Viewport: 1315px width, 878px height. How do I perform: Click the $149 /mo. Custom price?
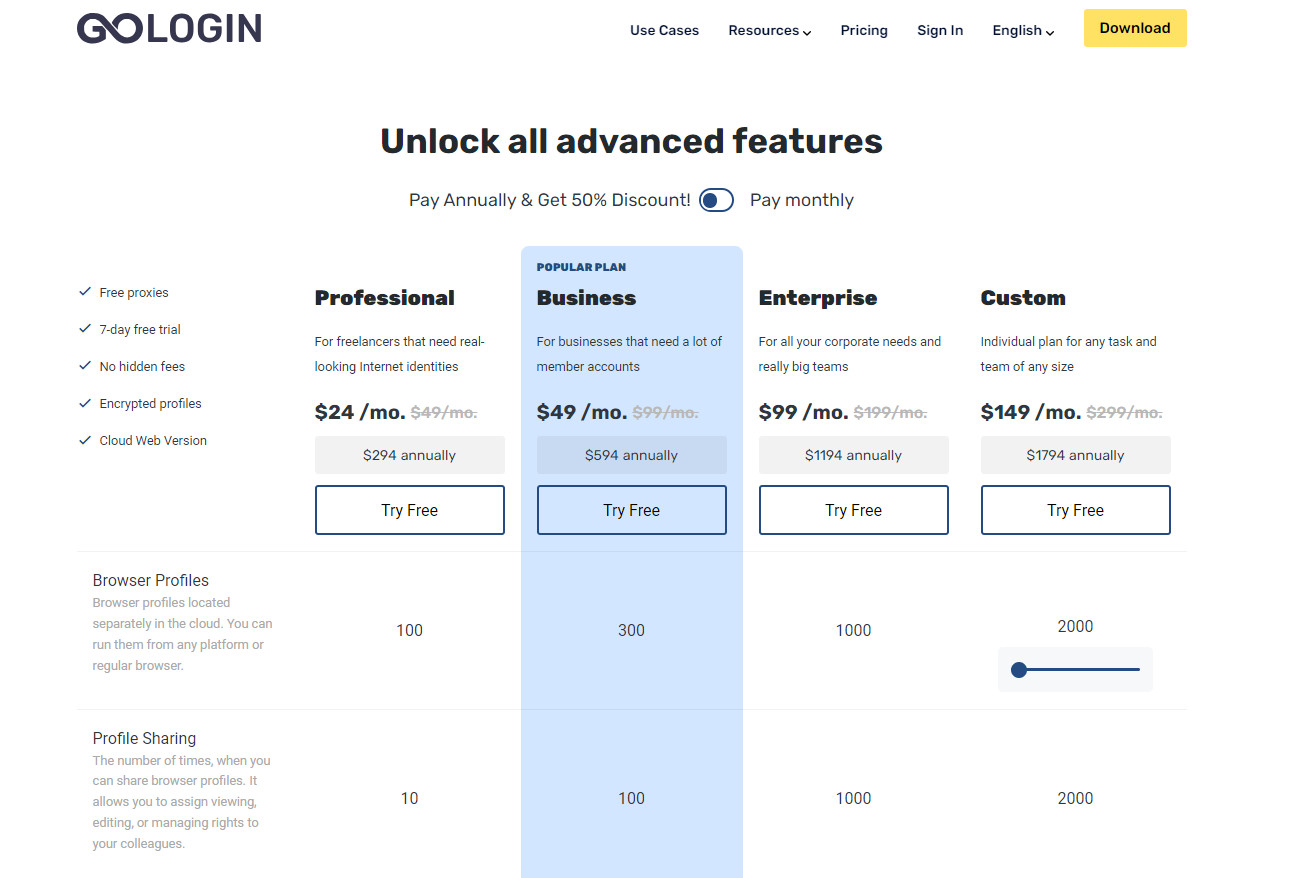1031,412
